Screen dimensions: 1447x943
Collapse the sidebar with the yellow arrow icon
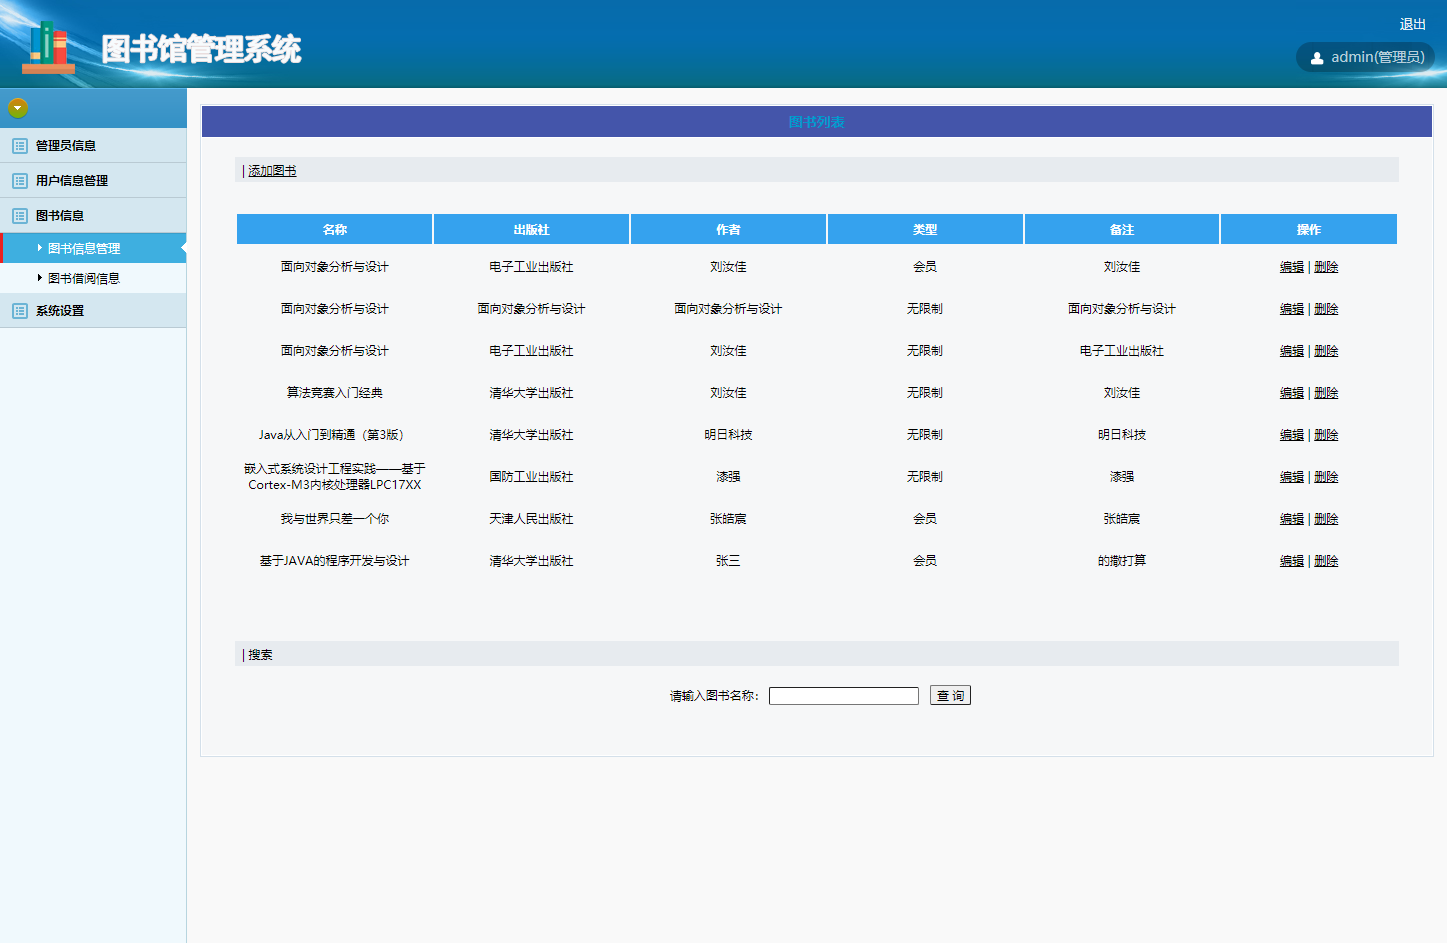point(17,107)
